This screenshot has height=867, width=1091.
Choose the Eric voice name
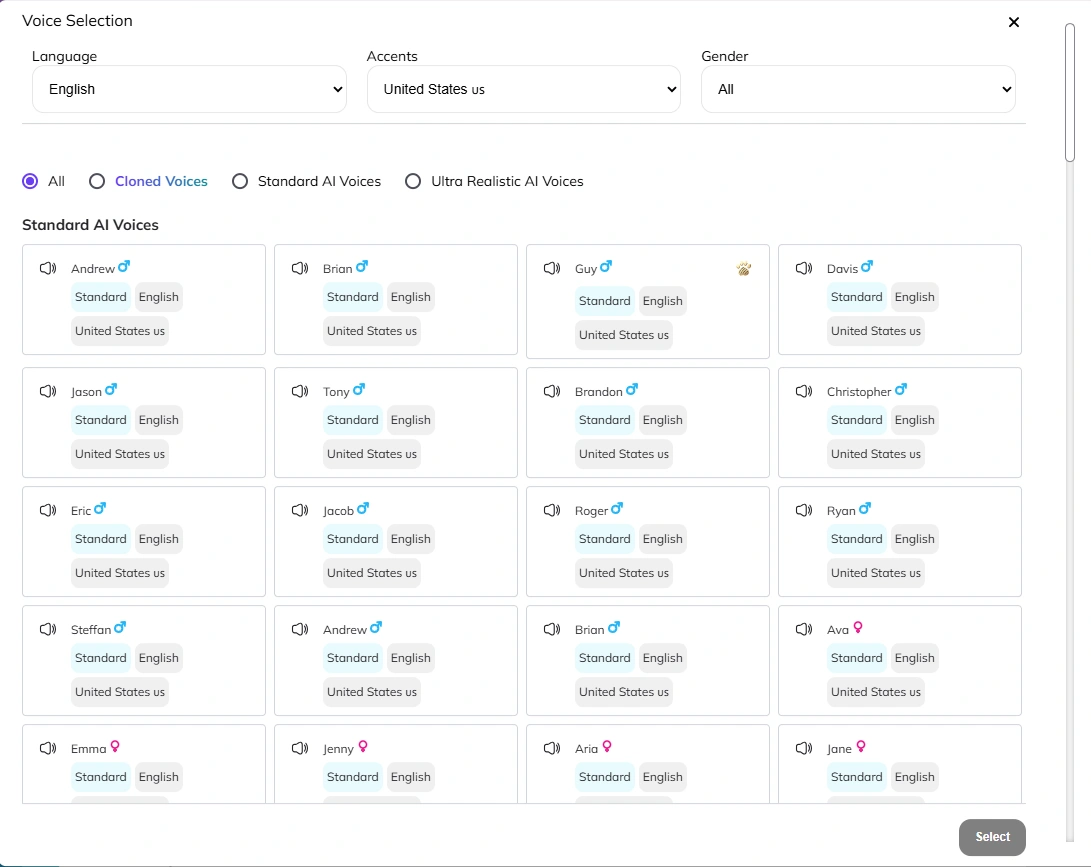point(81,511)
